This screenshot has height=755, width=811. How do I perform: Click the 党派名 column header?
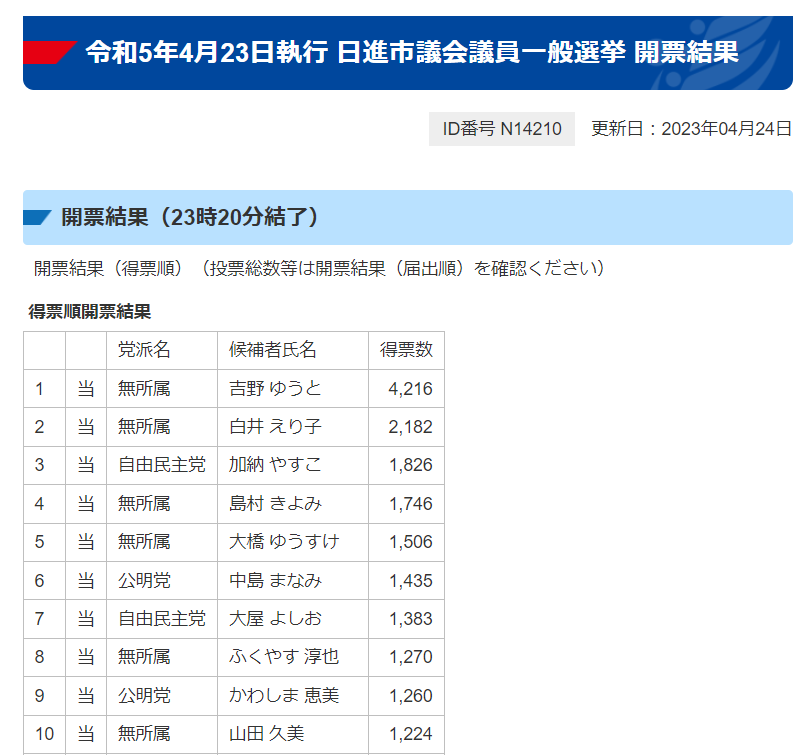click(145, 350)
